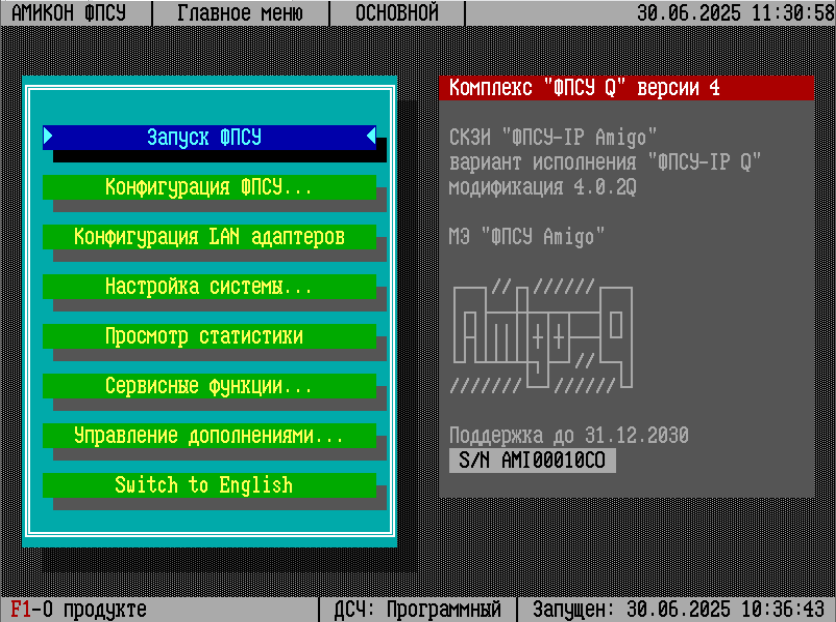Click the S/N AMI00010CO serial number field
836x622 pixels.
[x=532, y=461]
